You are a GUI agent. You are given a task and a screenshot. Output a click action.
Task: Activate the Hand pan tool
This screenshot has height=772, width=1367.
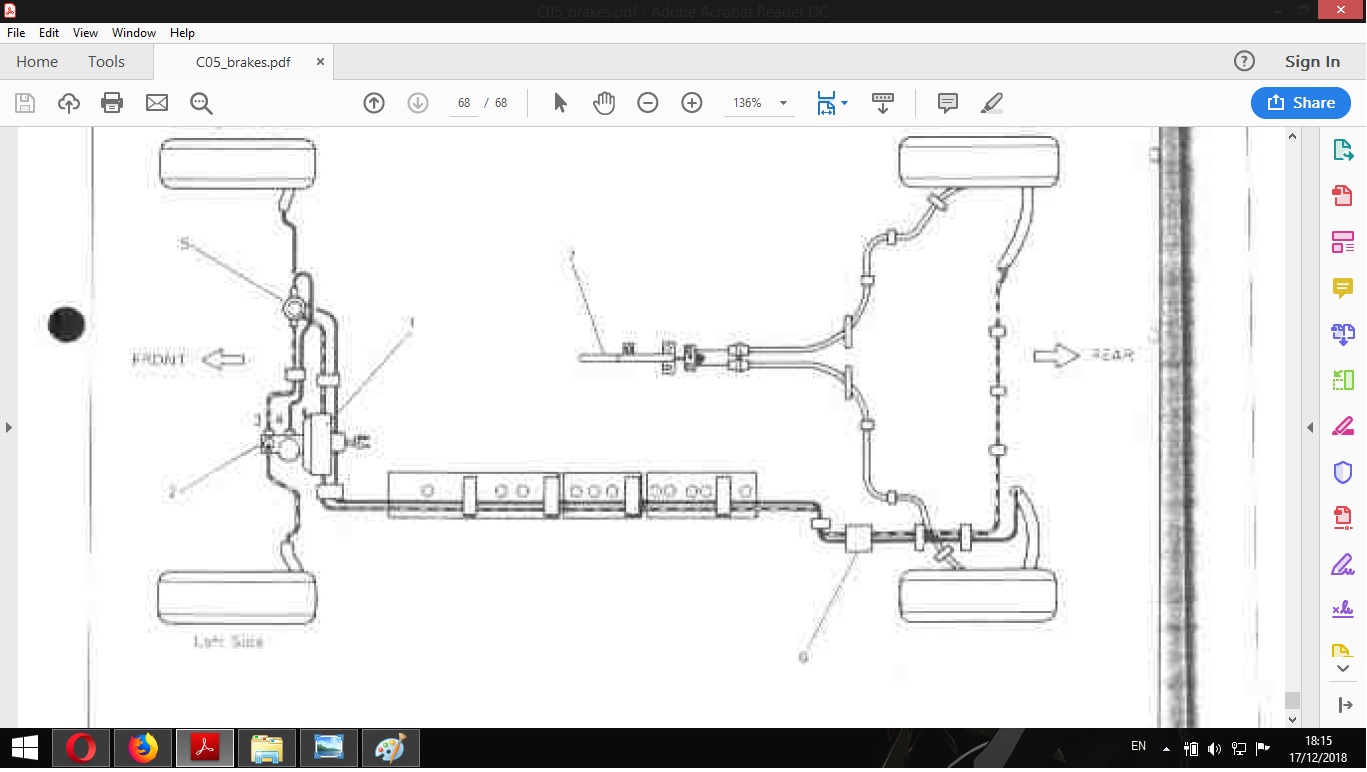coord(604,103)
